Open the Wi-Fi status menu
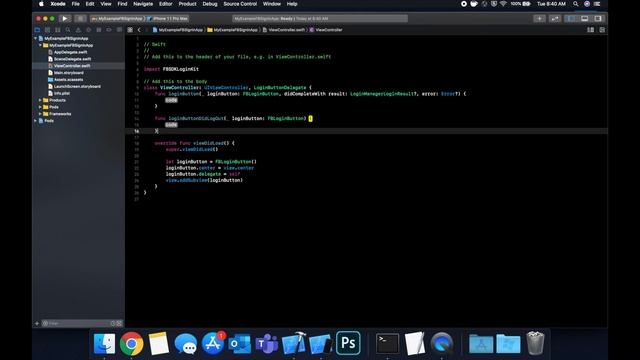The width and height of the screenshot is (640, 360). (503, 4)
